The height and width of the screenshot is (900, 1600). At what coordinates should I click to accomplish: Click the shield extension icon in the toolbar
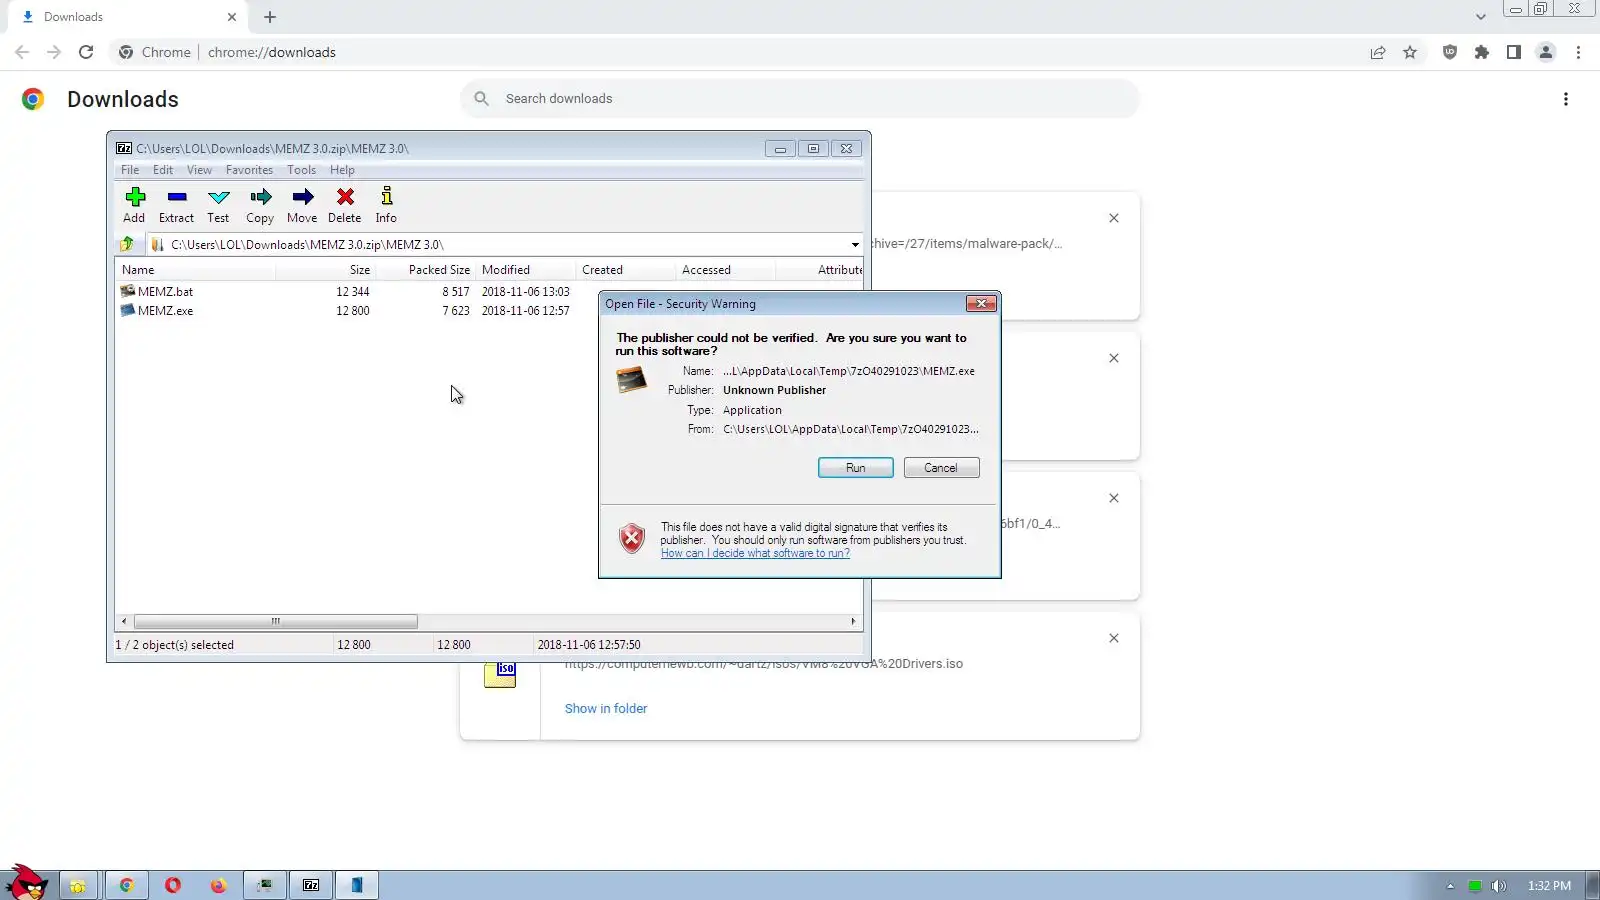(x=1450, y=52)
